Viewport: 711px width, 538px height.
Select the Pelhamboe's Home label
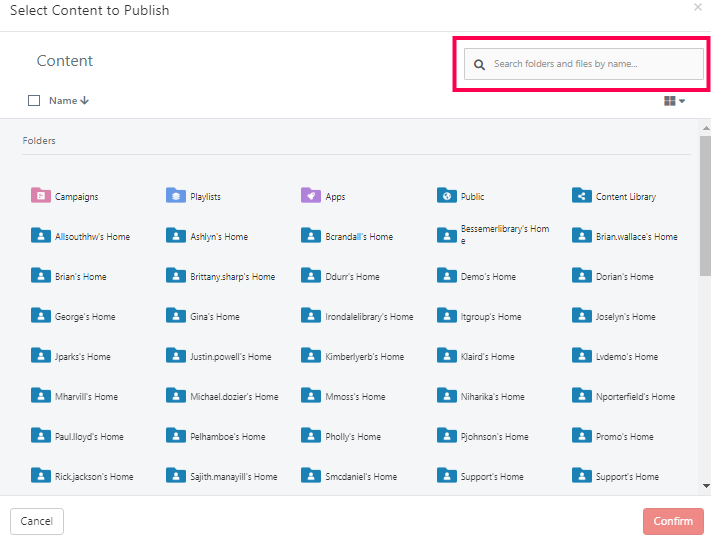(228, 436)
